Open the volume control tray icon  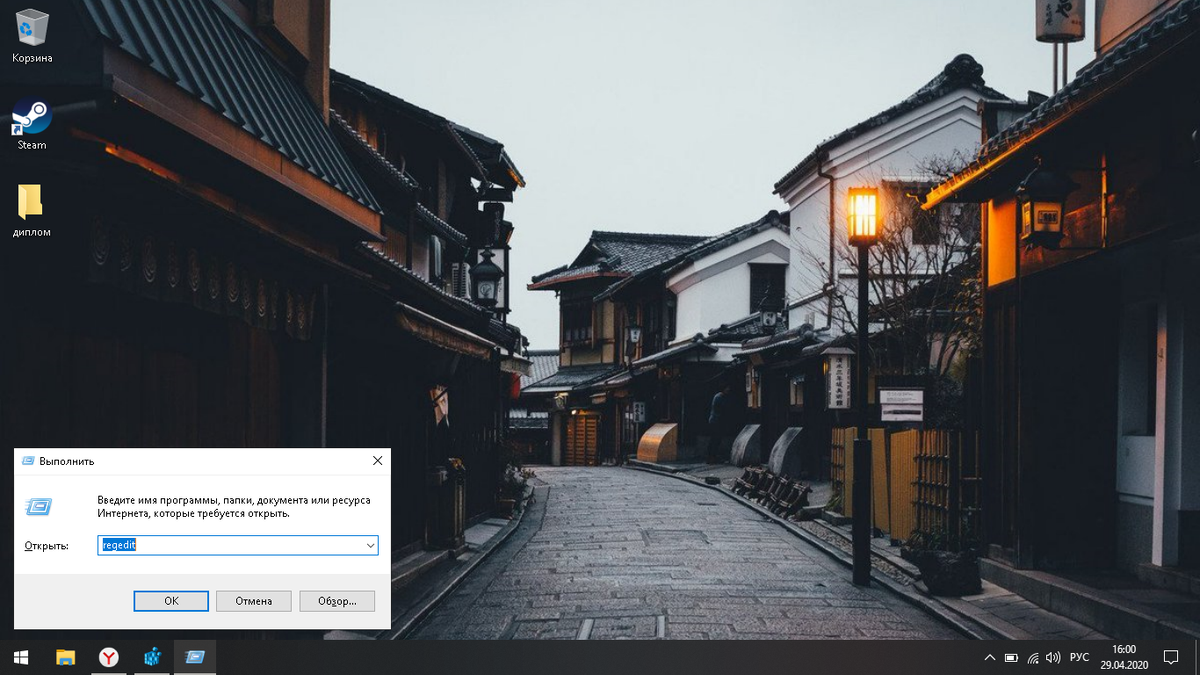pyautogui.click(x=1053, y=658)
